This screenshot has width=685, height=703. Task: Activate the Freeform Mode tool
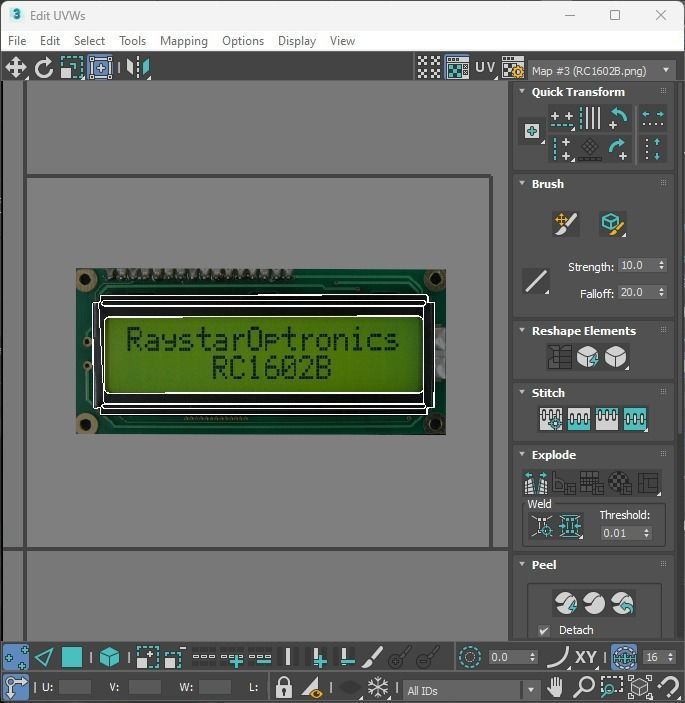pyautogui.click(x=100, y=68)
